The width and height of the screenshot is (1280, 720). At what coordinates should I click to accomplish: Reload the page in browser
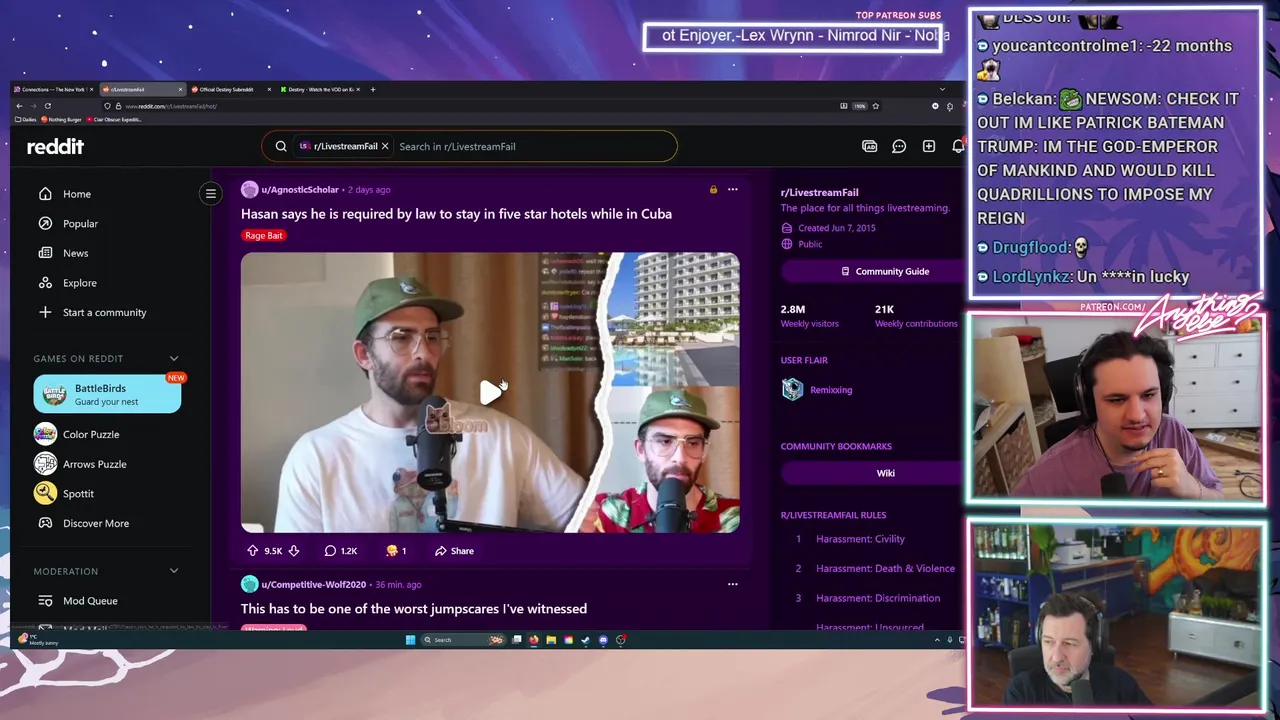[48, 106]
